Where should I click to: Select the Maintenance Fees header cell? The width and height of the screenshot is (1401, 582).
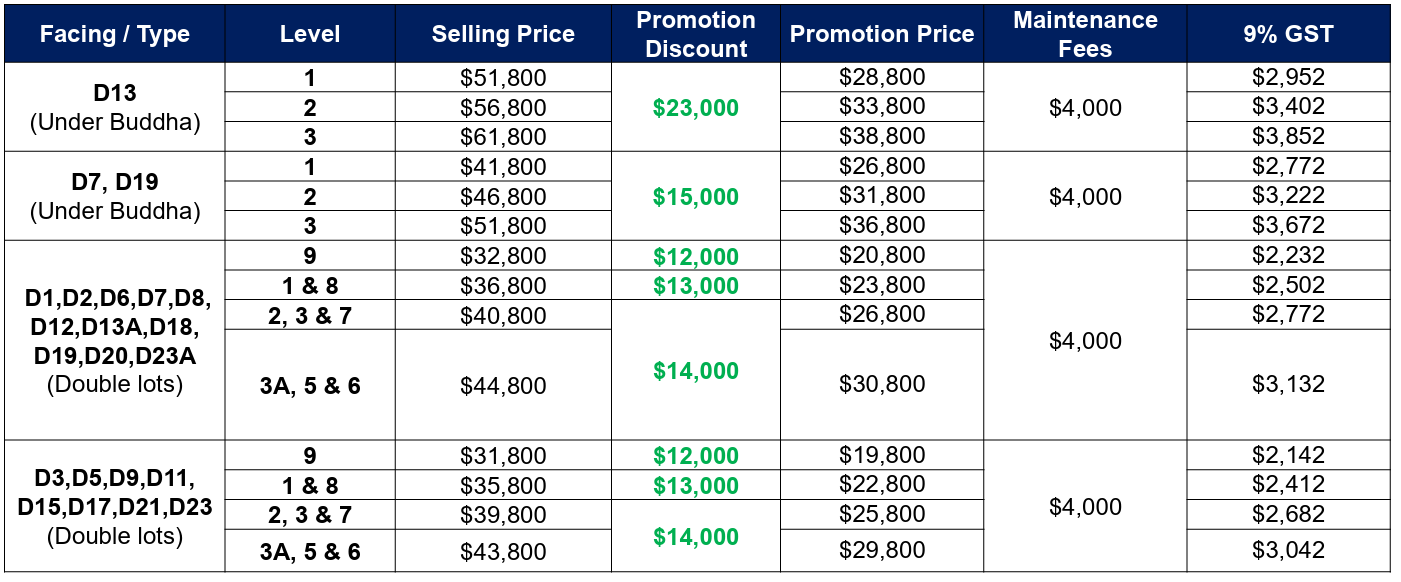[x=1085, y=34]
